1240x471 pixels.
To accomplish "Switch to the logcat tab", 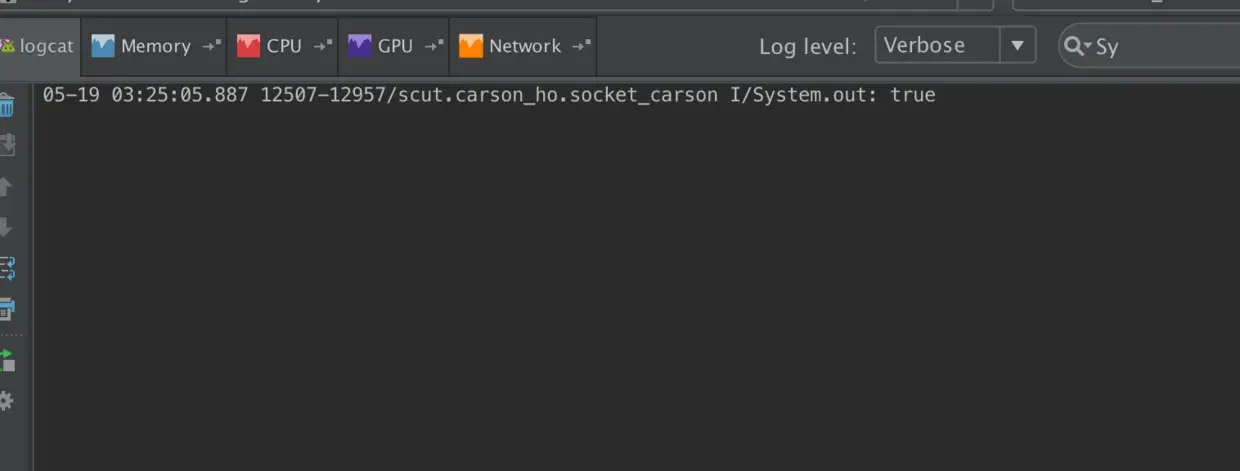I will pyautogui.click(x=38, y=46).
